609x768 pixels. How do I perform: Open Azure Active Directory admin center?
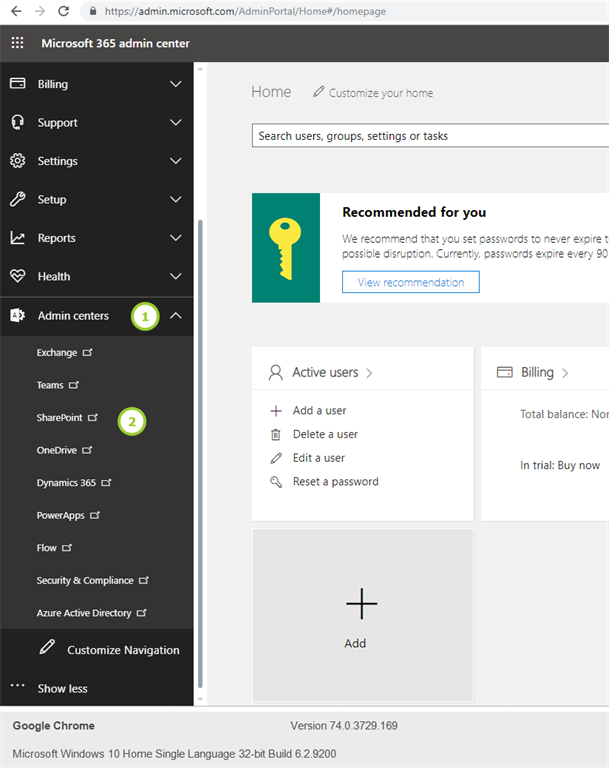pos(84,613)
